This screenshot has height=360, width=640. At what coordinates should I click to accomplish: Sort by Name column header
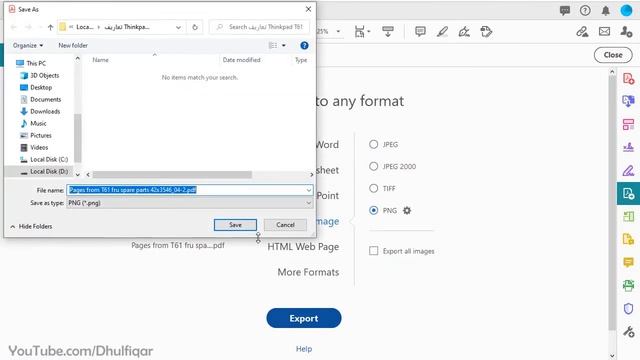(x=100, y=60)
